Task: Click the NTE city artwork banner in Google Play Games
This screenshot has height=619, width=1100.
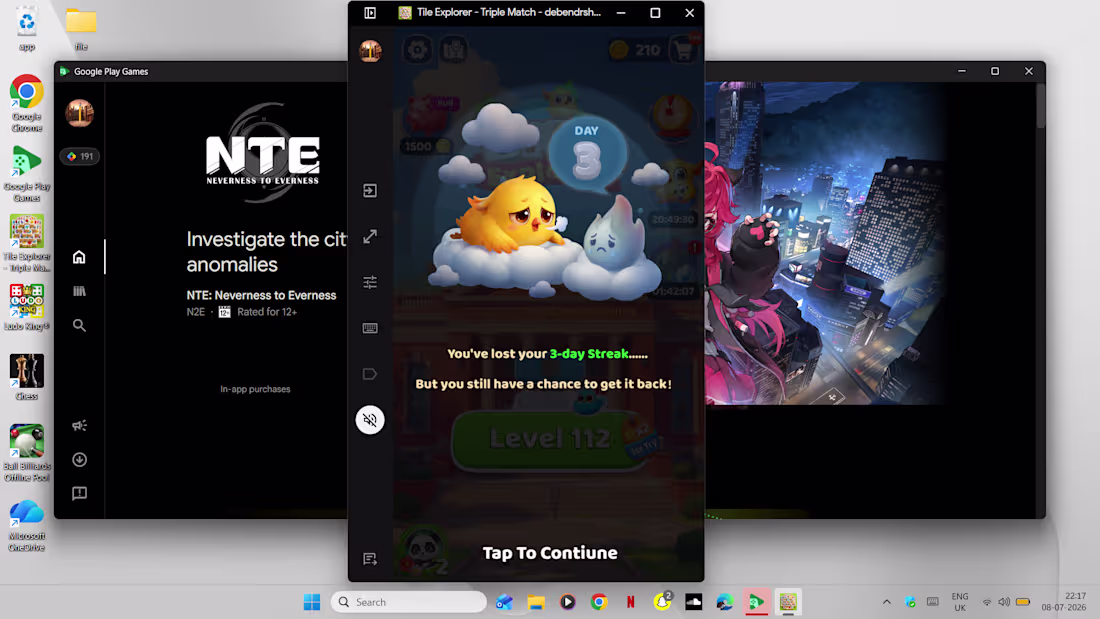Action: point(824,243)
